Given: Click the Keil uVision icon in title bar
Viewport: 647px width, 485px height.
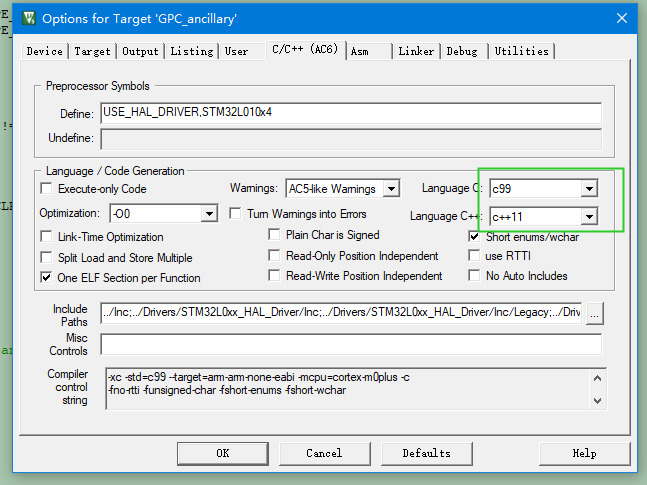Looking at the screenshot, I should [29, 18].
